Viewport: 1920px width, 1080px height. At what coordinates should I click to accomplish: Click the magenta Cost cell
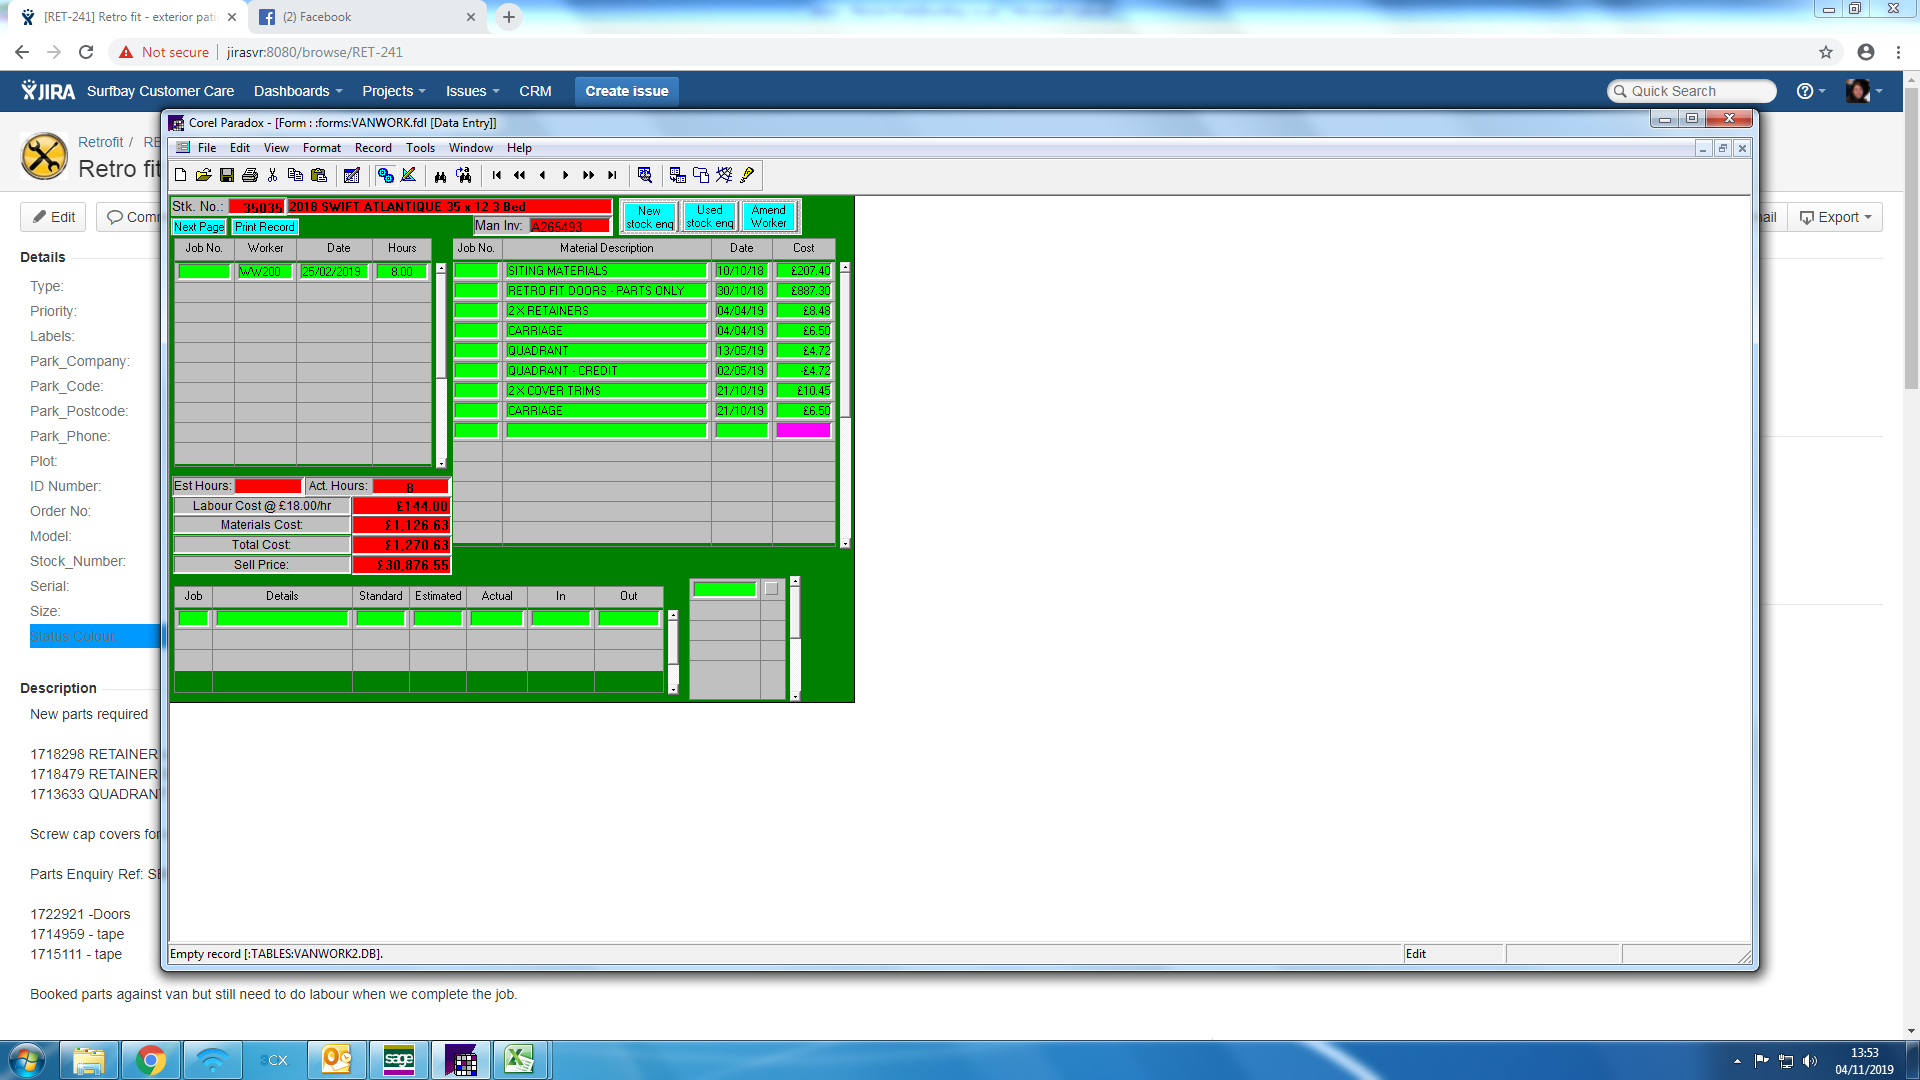[803, 431]
